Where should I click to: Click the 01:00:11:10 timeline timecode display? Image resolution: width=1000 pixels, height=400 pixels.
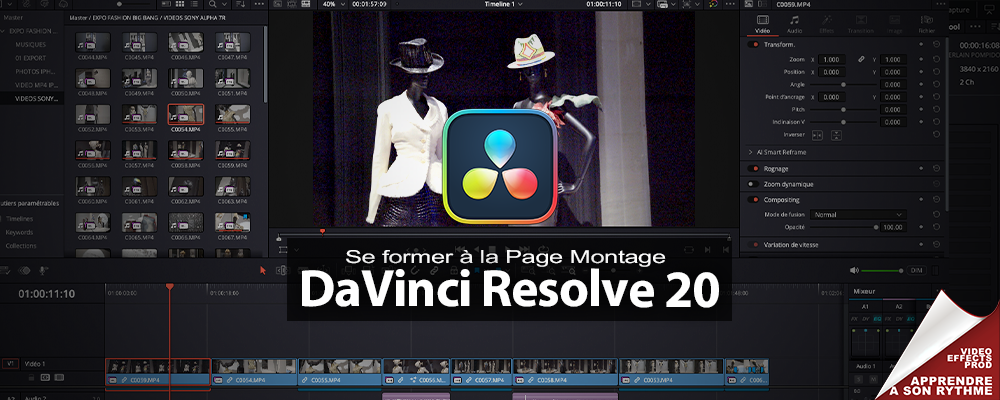pyautogui.click(x=47, y=294)
